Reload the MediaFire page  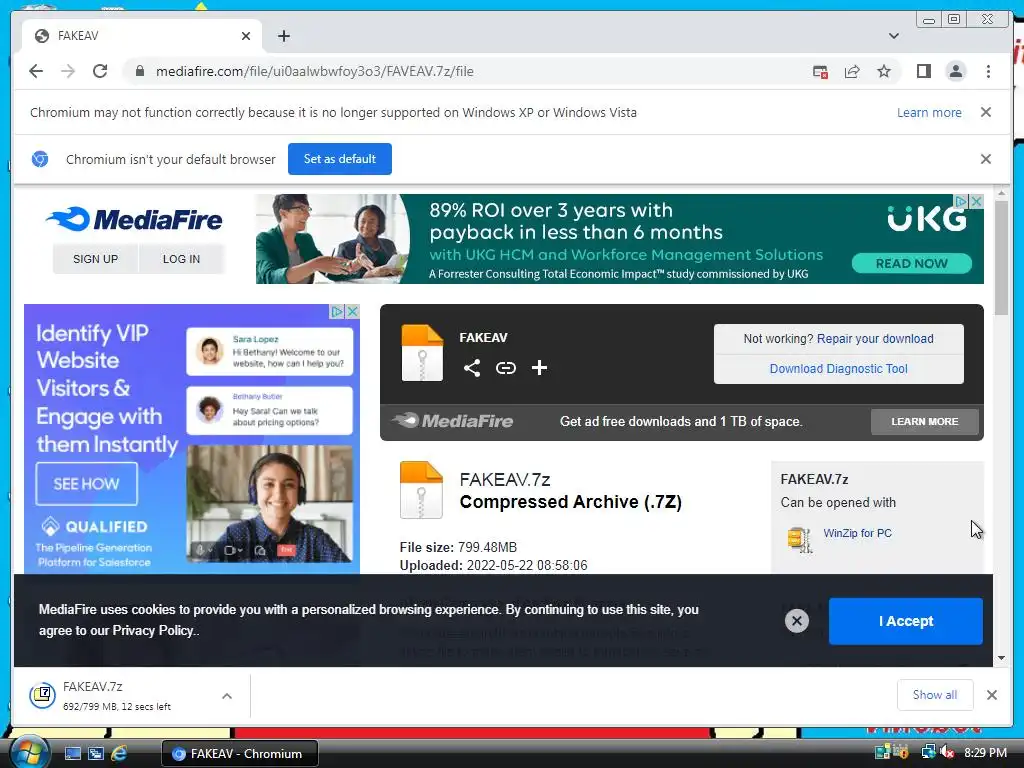click(100, 71)
